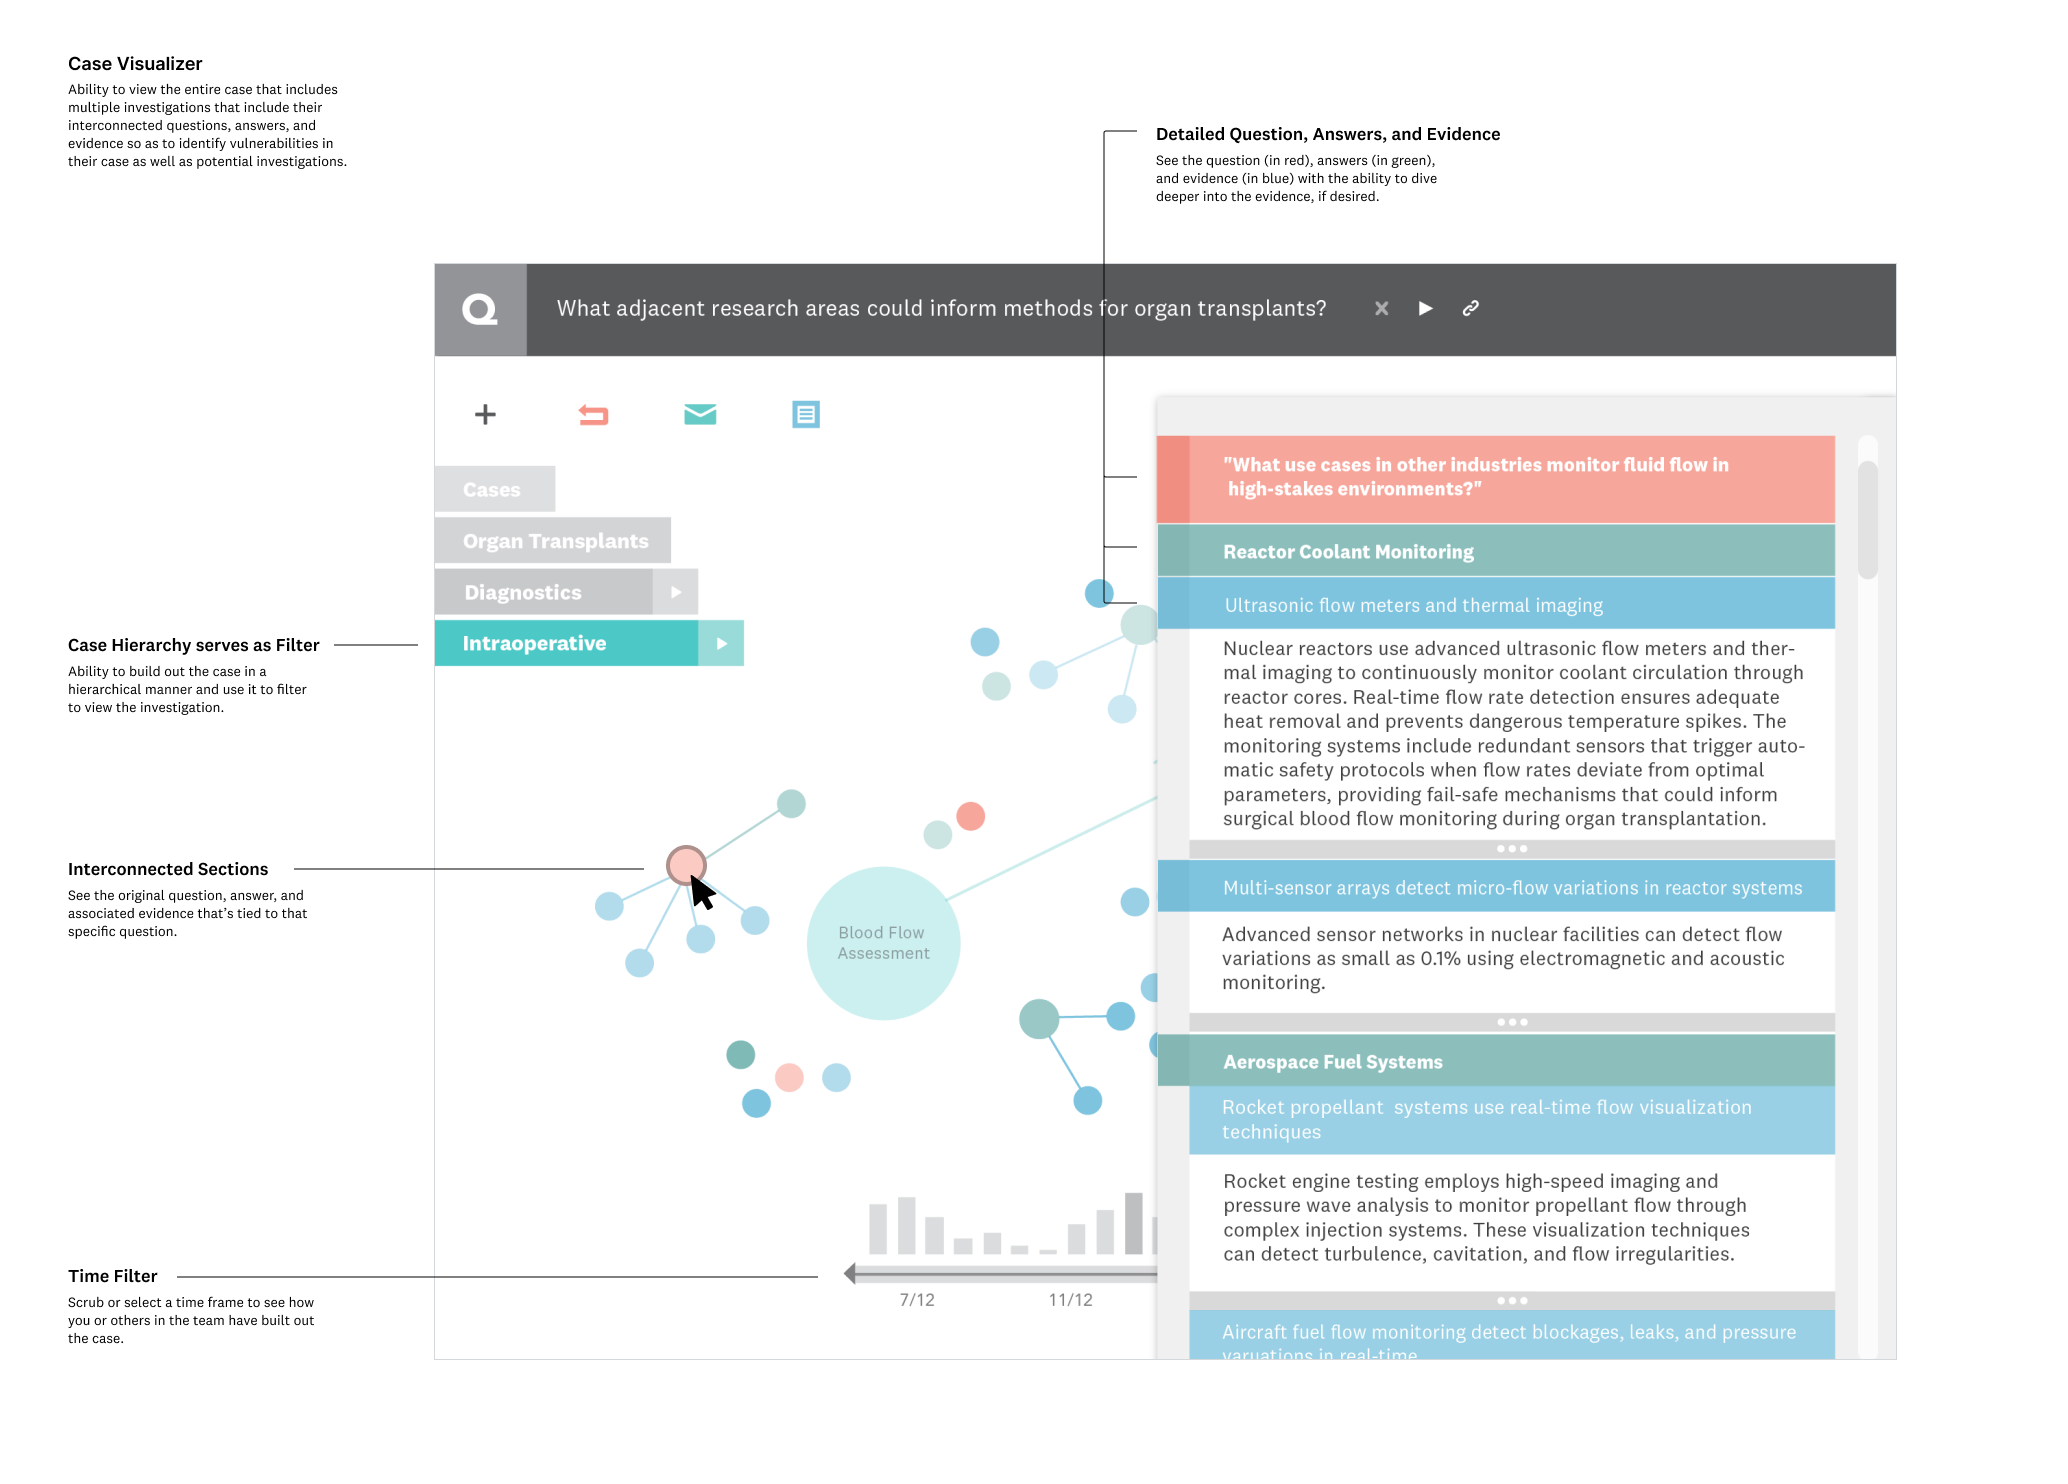Expand ellipsis below the nuclear reactors paragraph
Viewport: 2068px width, 1484px height.
1512,849
